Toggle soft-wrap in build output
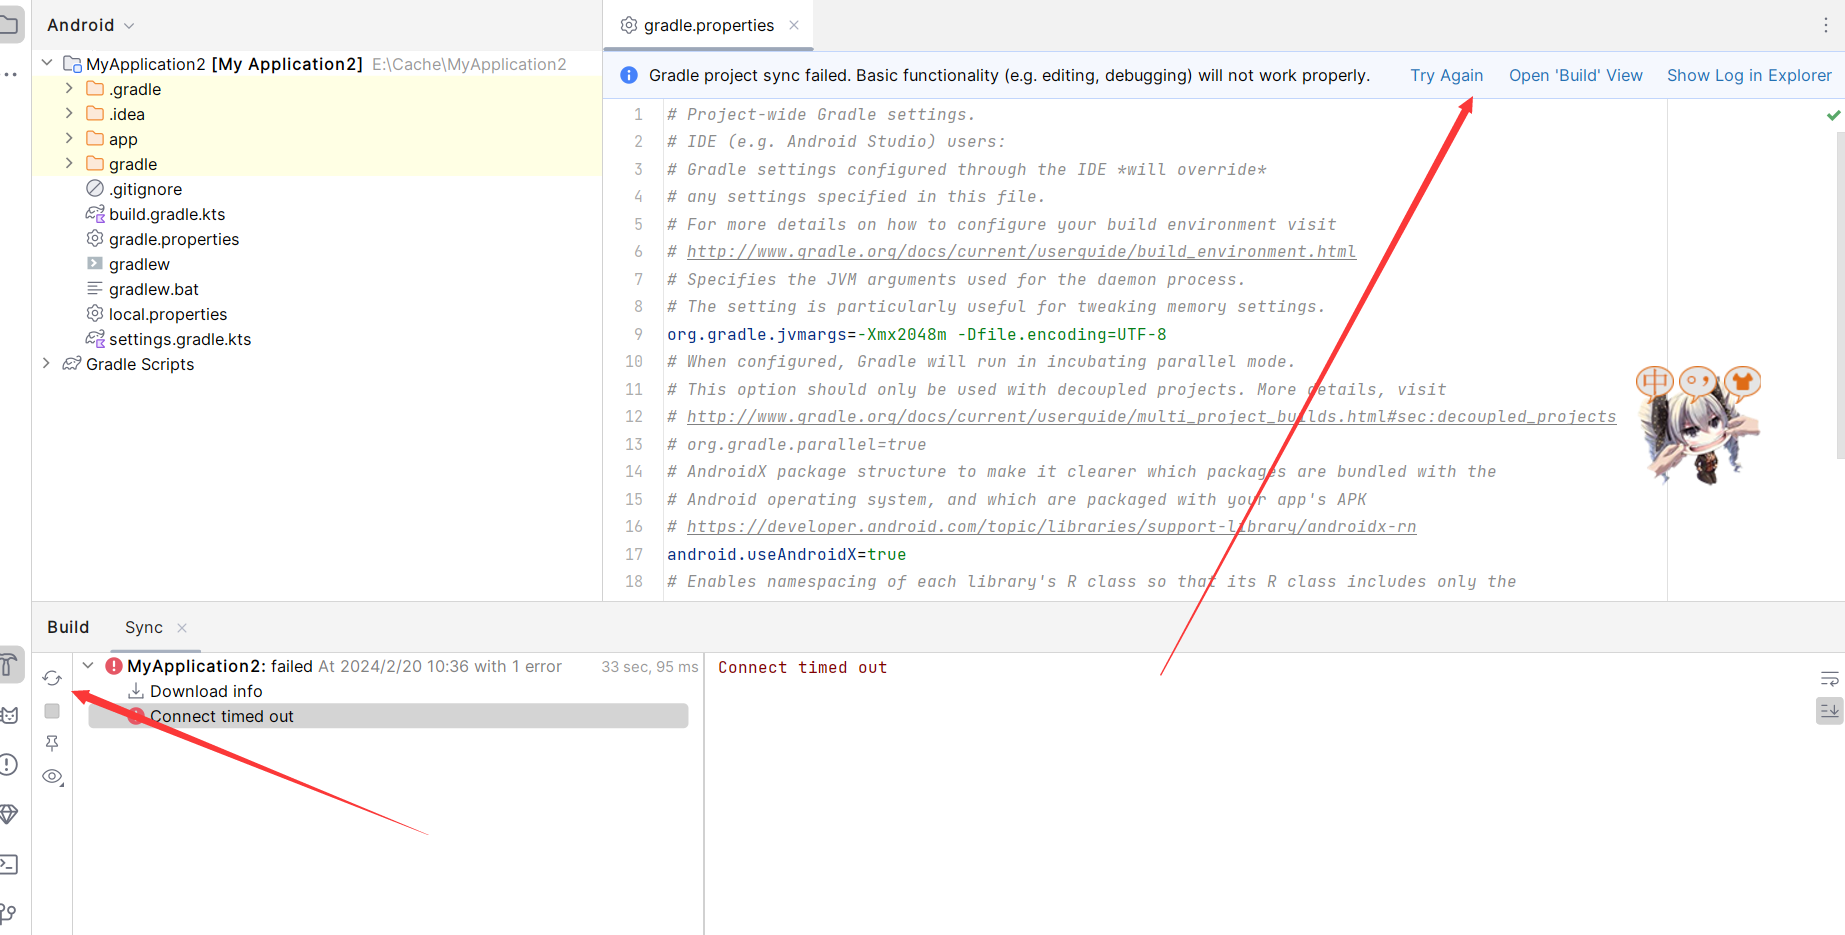Screen dimensions: 1845x935 point(1829,678)
